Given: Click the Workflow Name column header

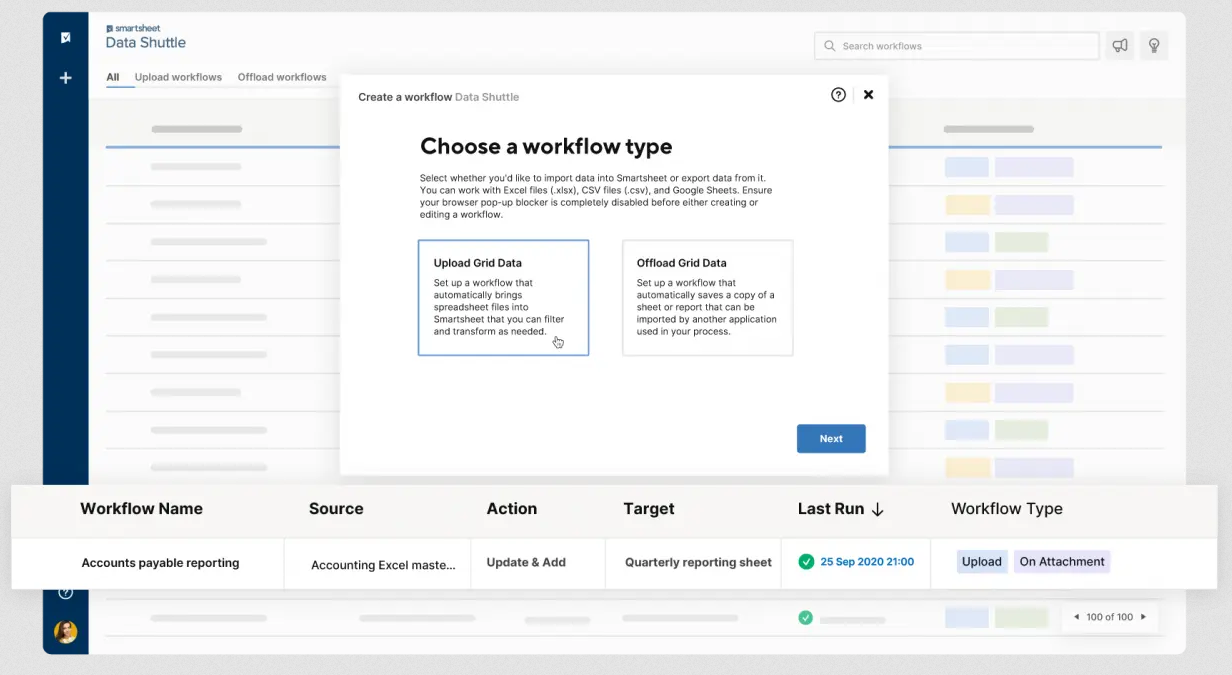Looking at the screenshot, I should coord(141,509).
